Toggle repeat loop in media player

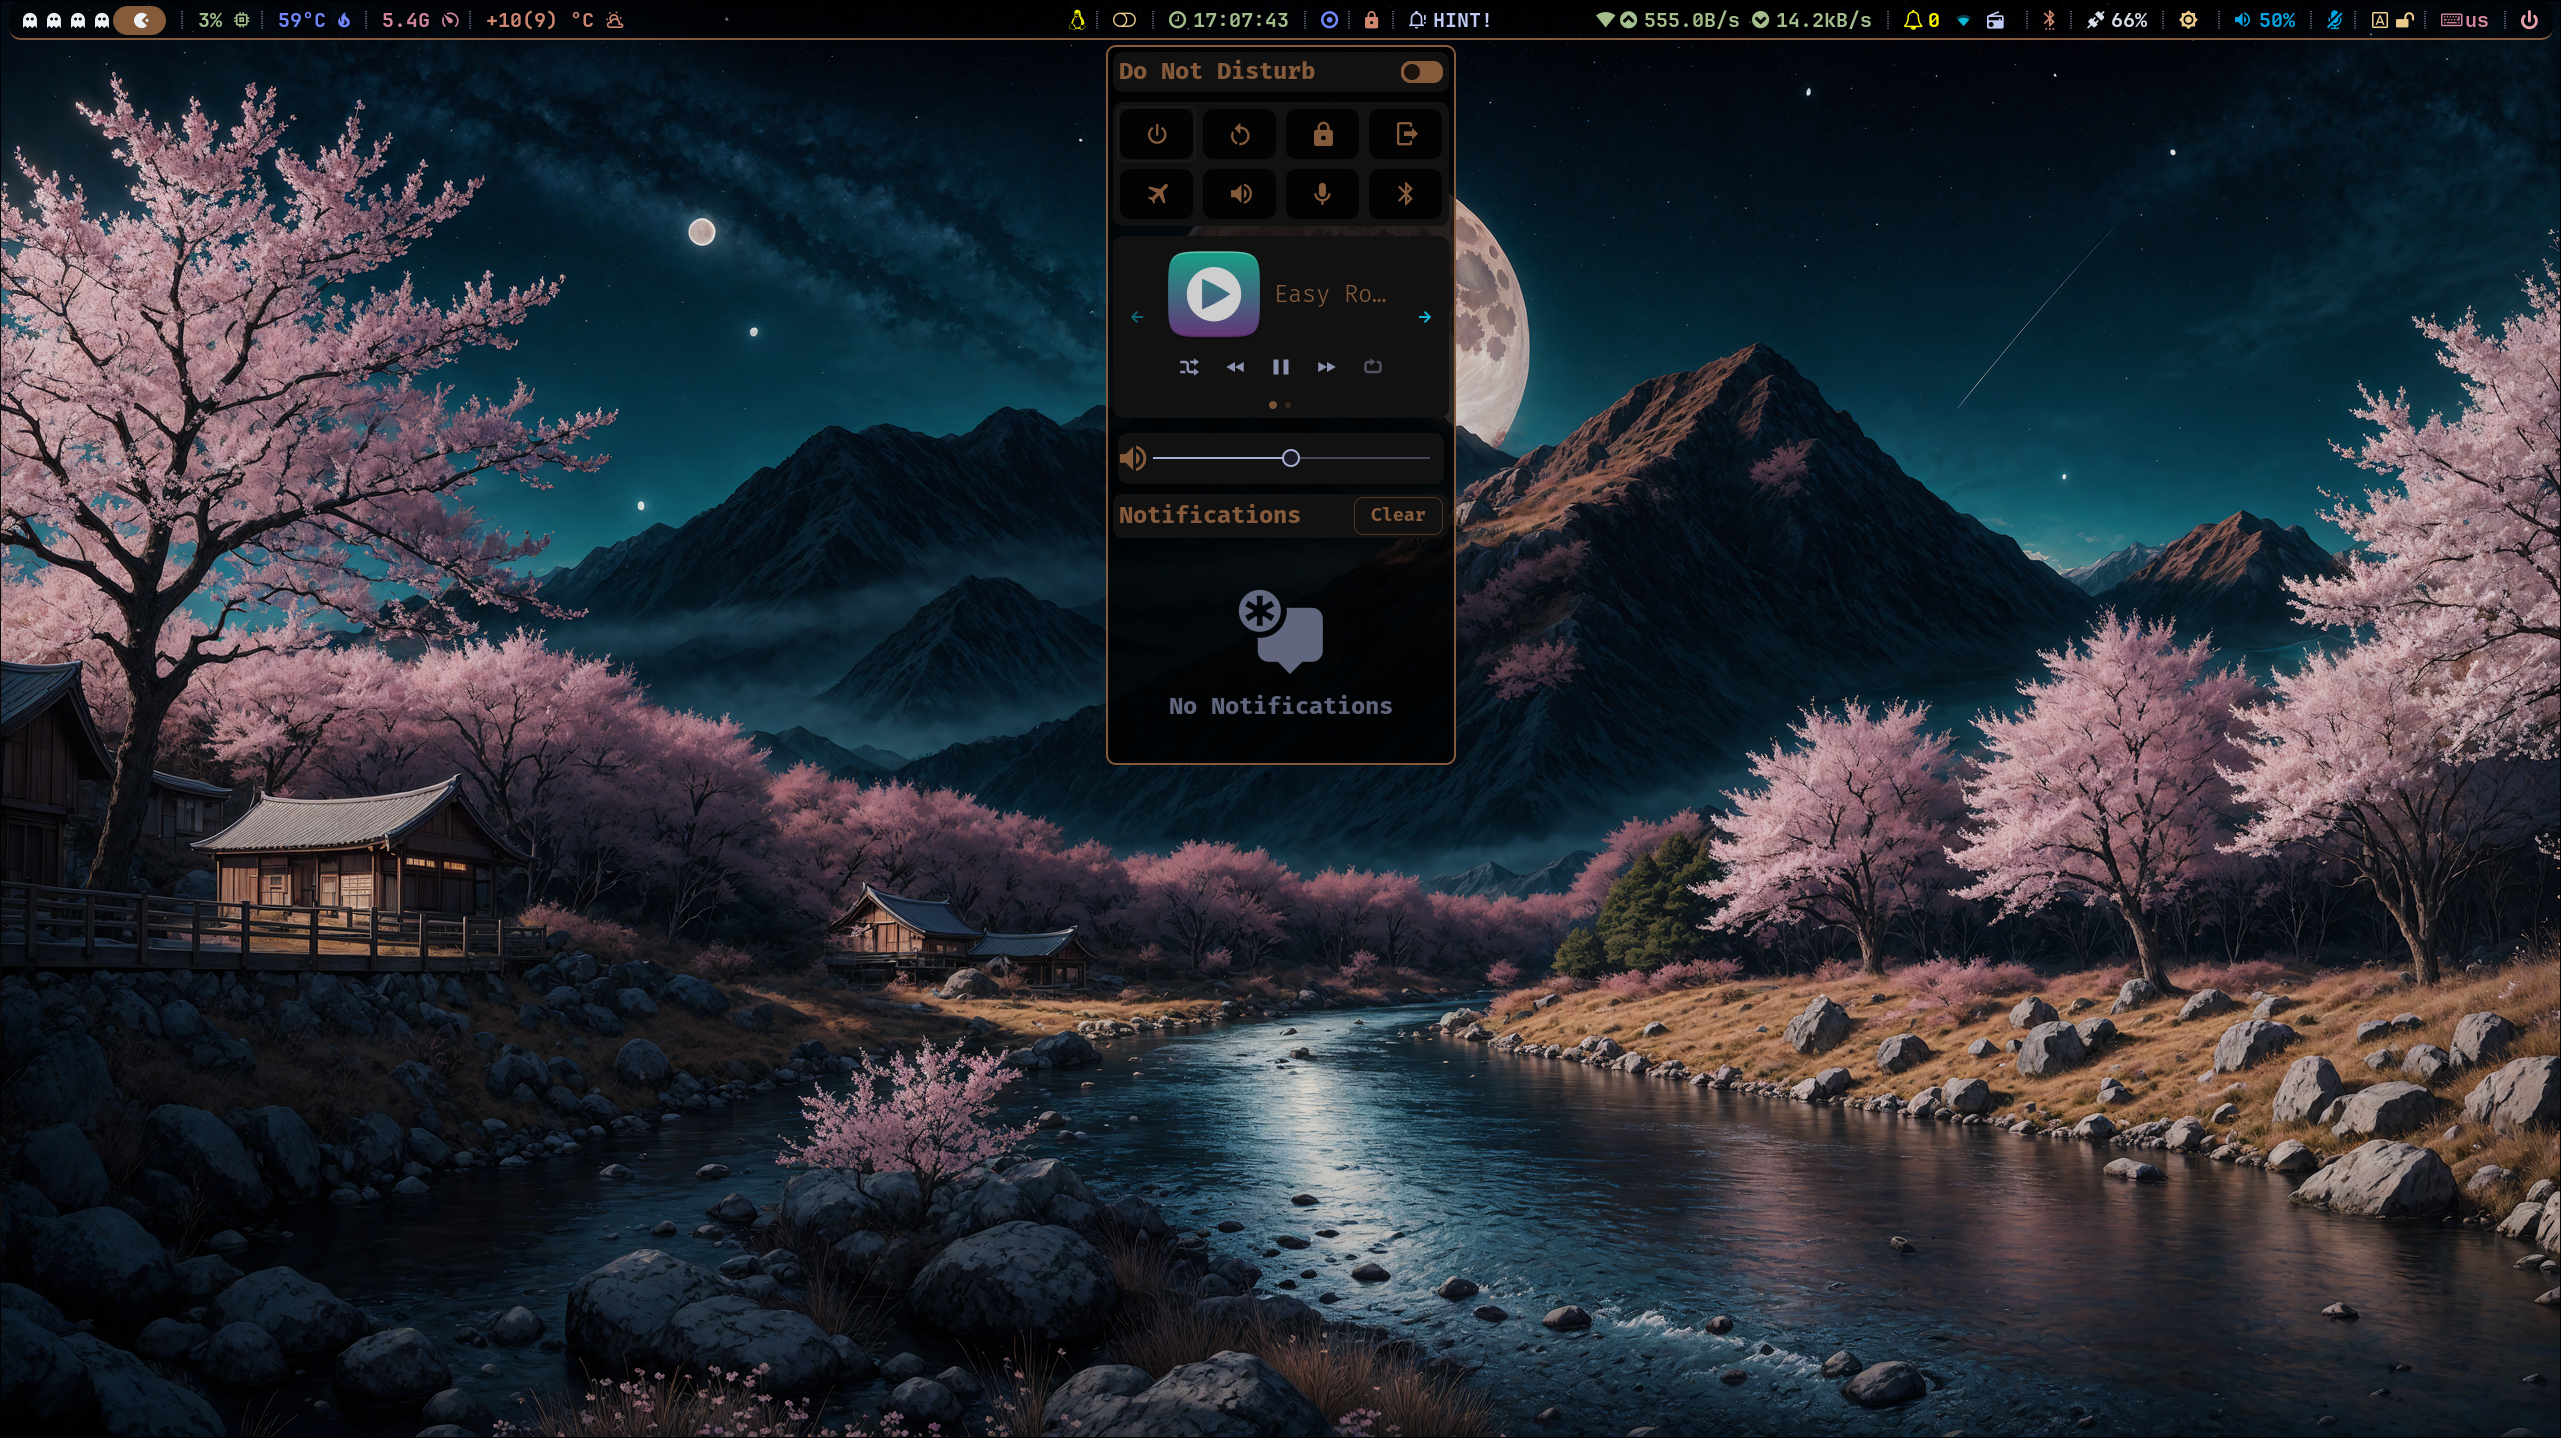[x=1373, y=367]
